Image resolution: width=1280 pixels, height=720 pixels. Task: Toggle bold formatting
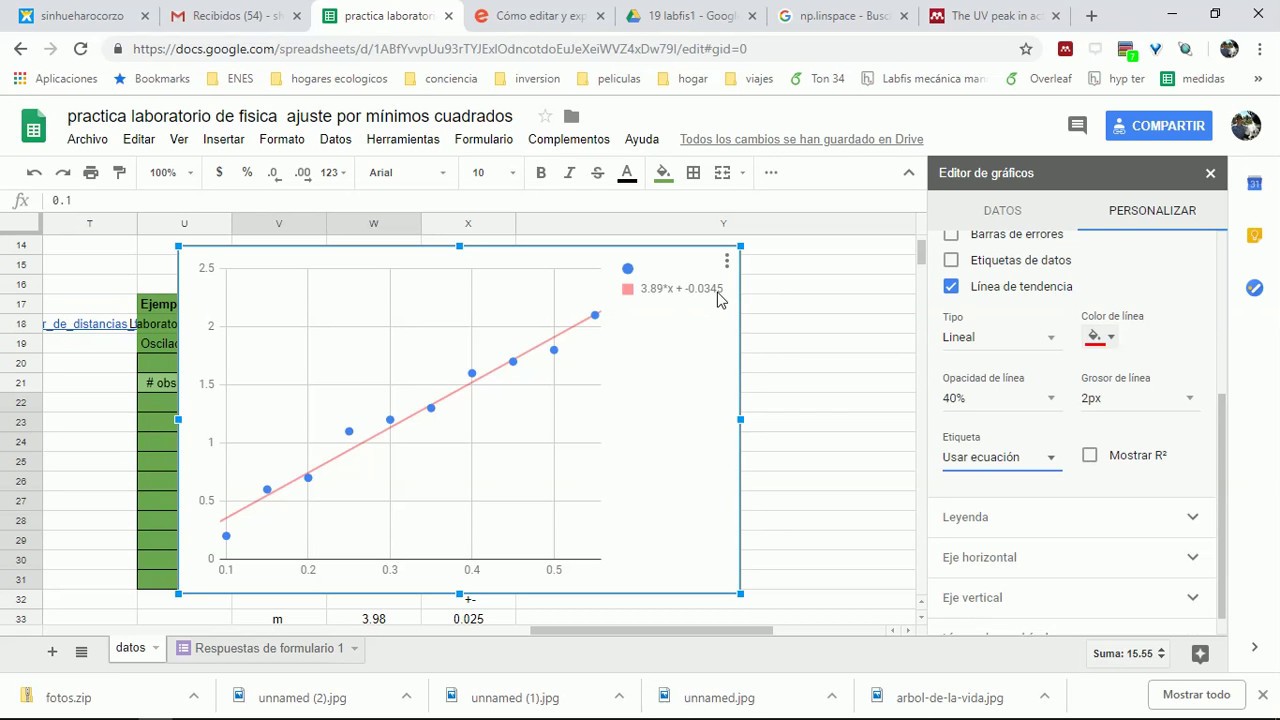point(541,173)
